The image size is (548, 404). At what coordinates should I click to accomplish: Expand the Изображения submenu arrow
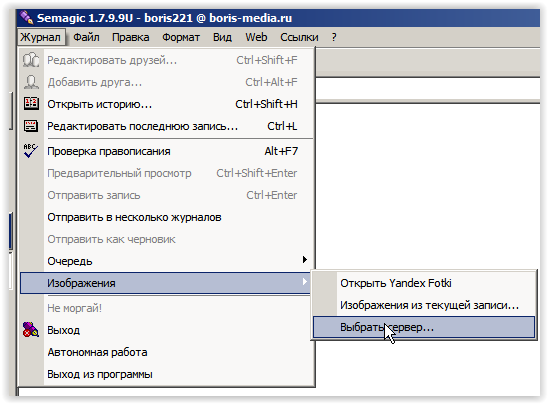305,282
